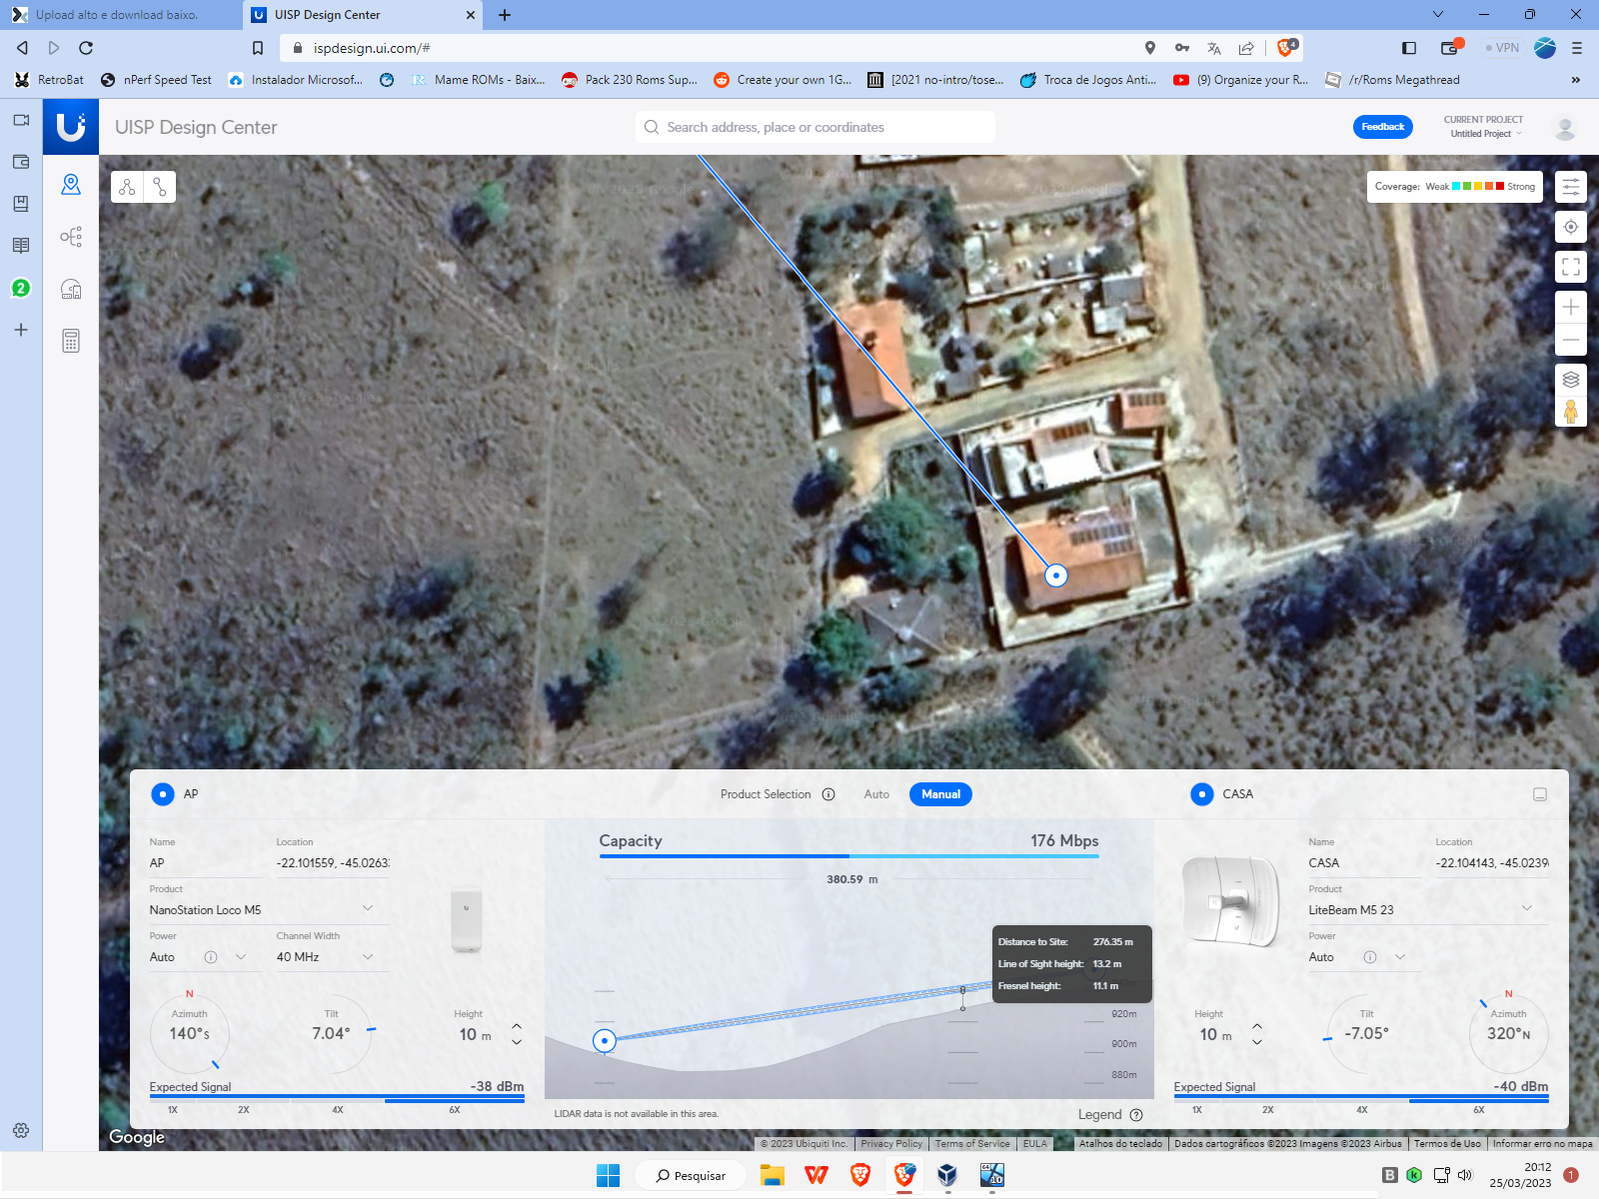
Task: Toggle the Brave VPN button
Action: click(x=1502, y=48)
